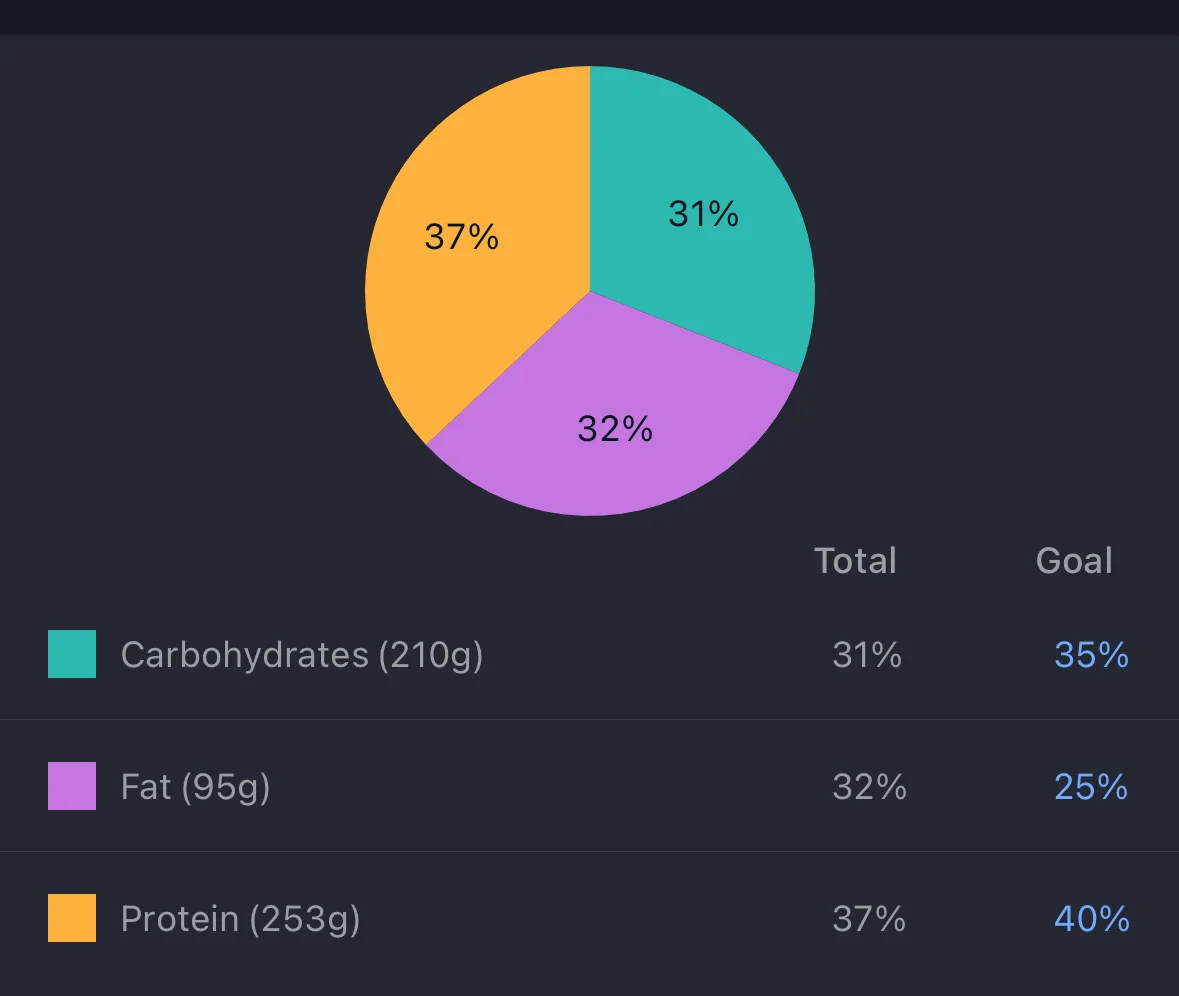This screenshot has height=996, width=1179.
Task: Click the Total column header
Action: pos(855,561)
